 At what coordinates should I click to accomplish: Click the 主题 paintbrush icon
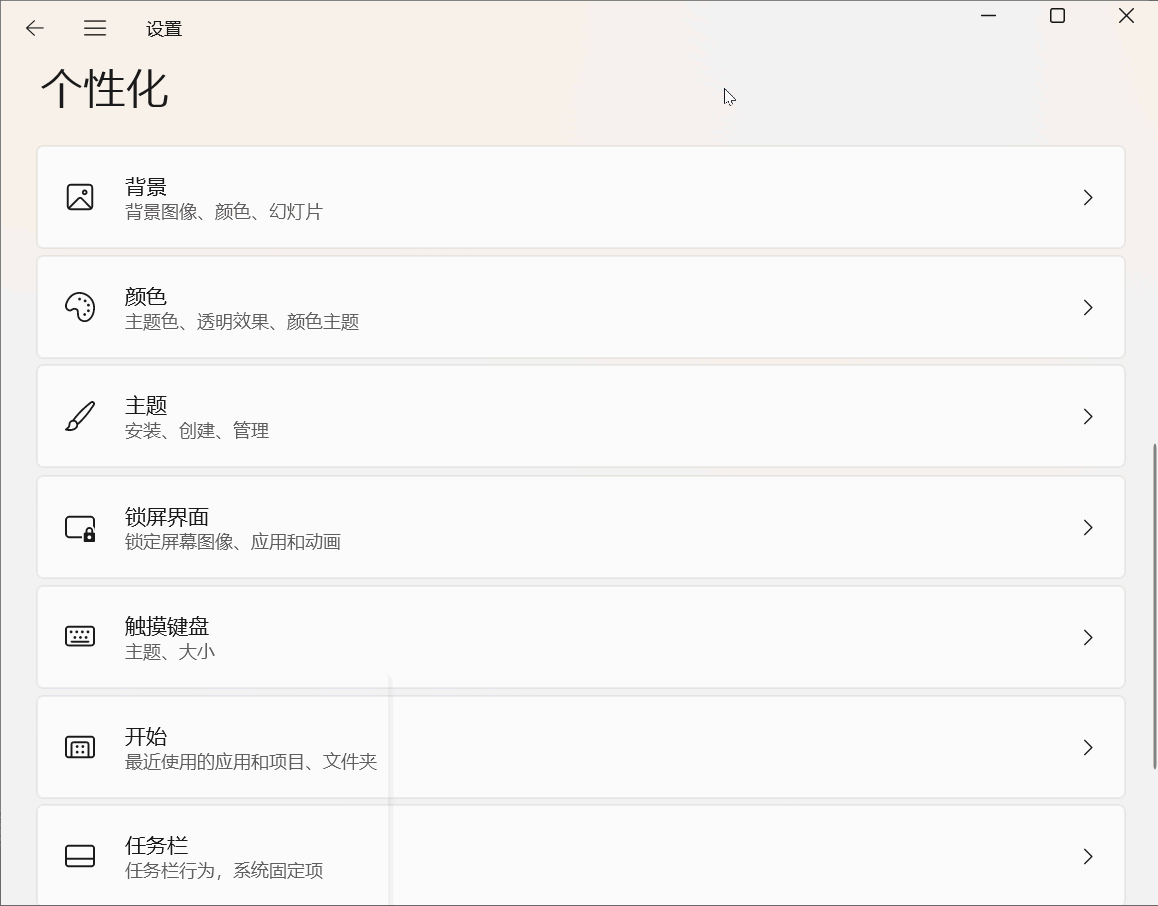(x=80, y=416)
